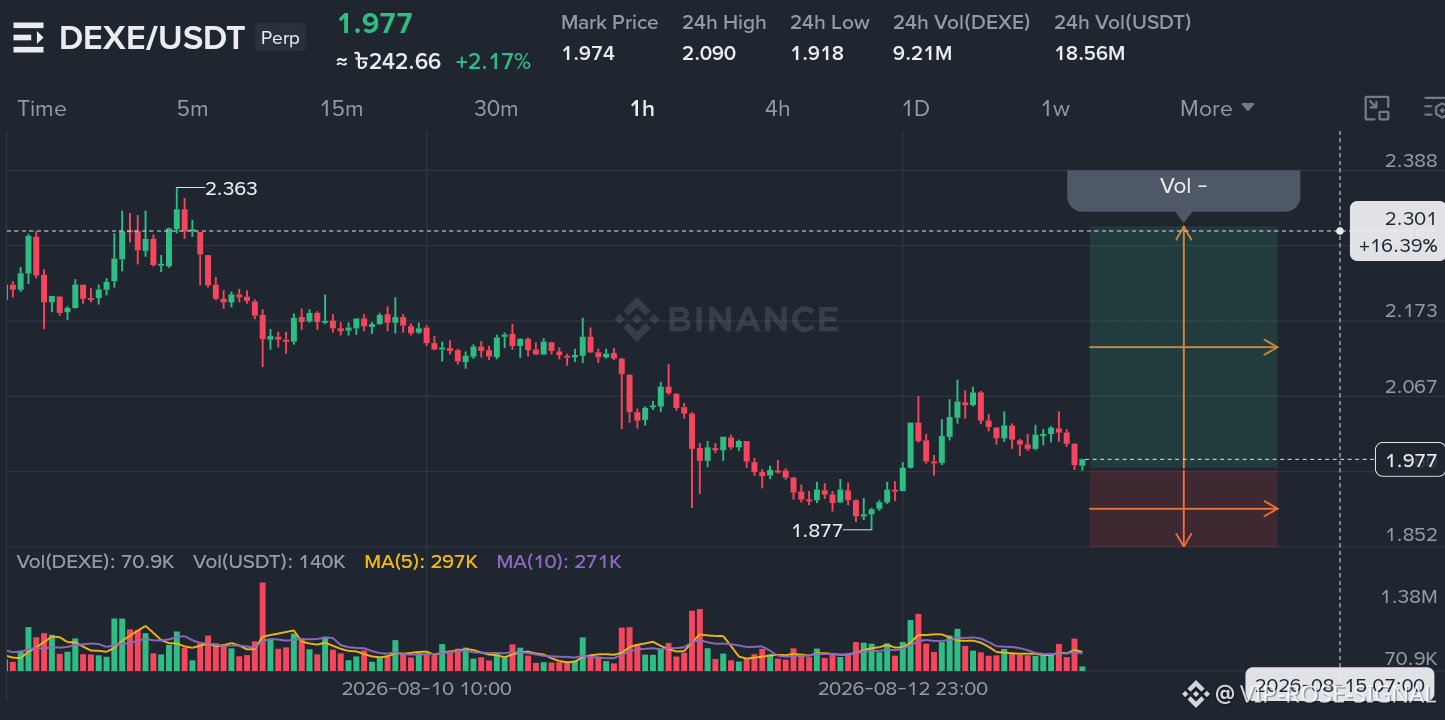Click the +2.17% change value
Screen dimensions: 1445x720
point(493,61)
